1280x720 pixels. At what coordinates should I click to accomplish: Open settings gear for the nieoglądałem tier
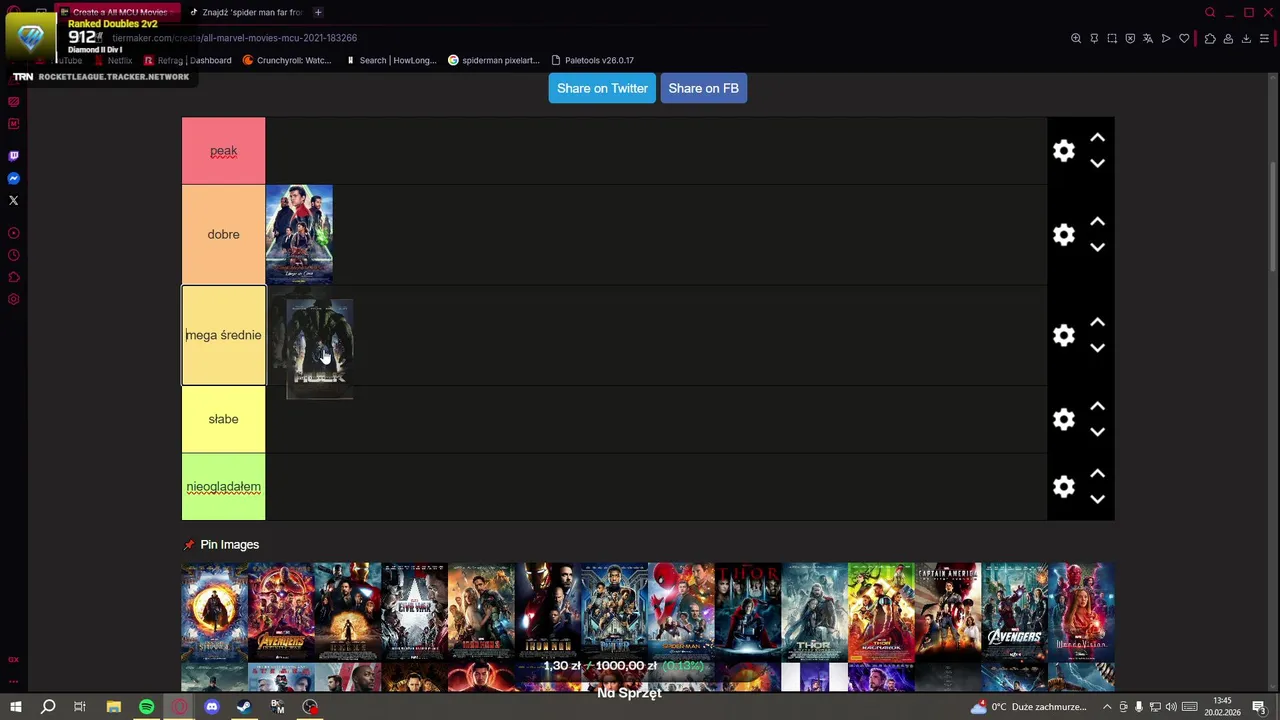click(x=1064, y=487)
